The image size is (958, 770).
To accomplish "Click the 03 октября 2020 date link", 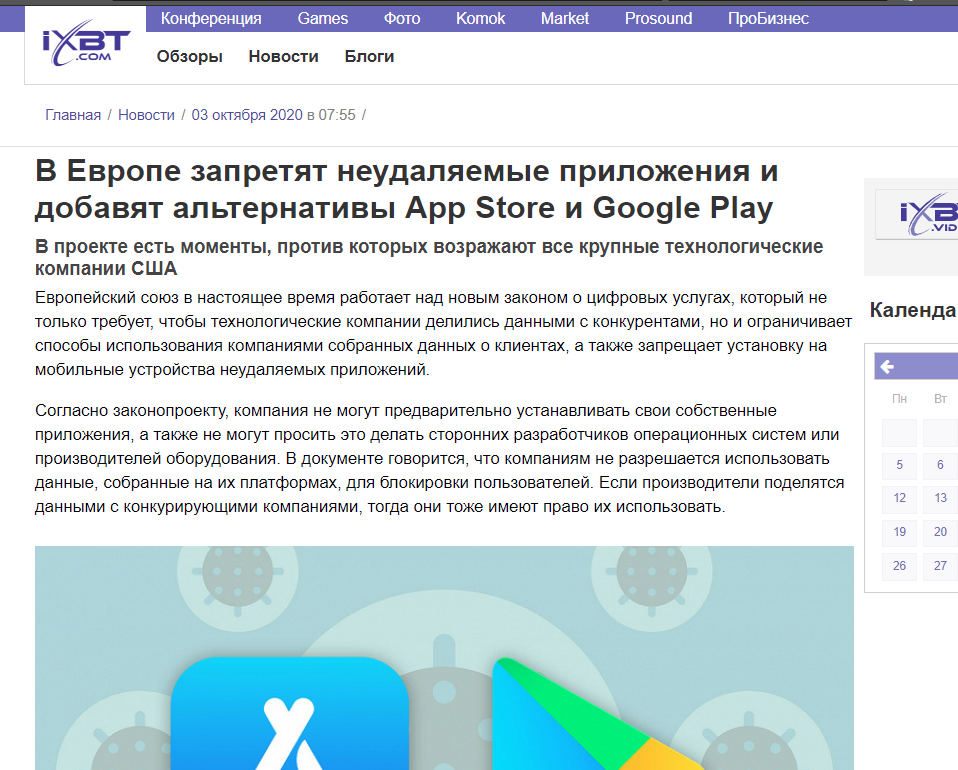I will 247,115.
